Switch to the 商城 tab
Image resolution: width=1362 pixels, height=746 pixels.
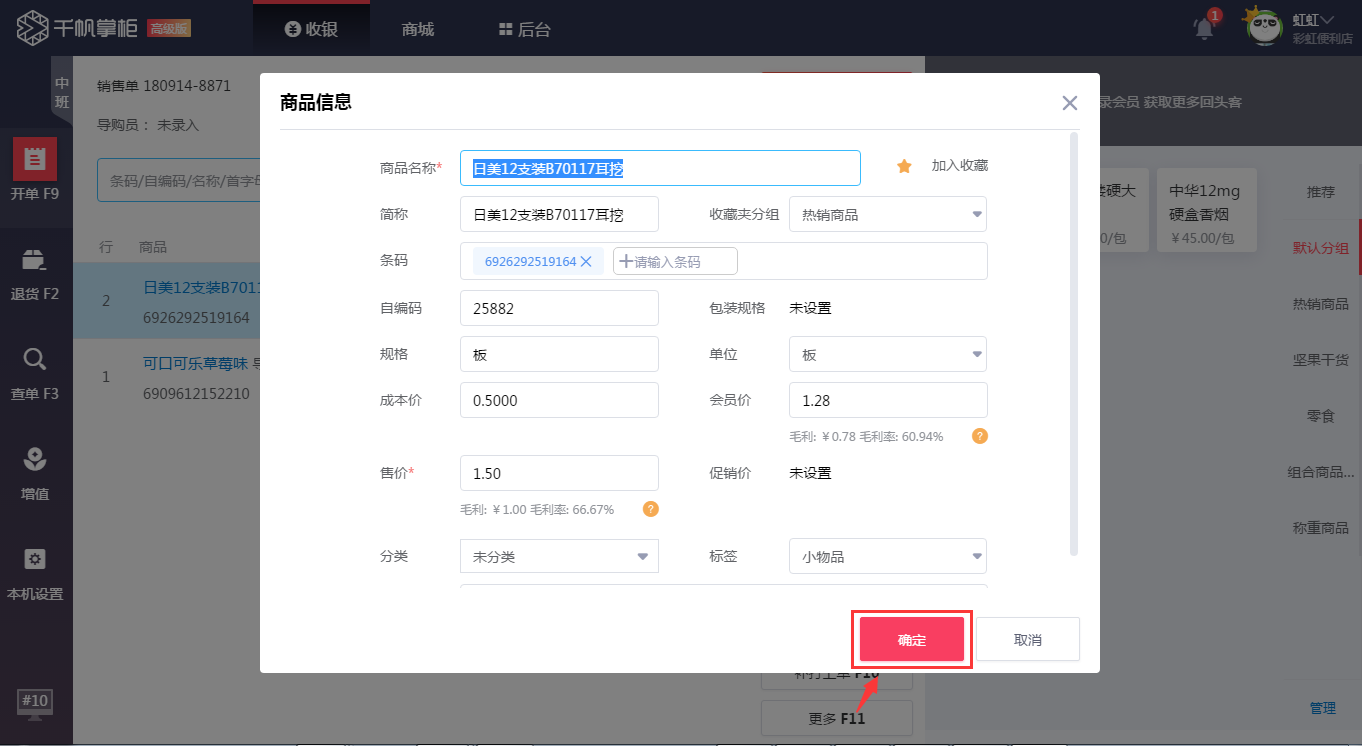pos(416,29)
